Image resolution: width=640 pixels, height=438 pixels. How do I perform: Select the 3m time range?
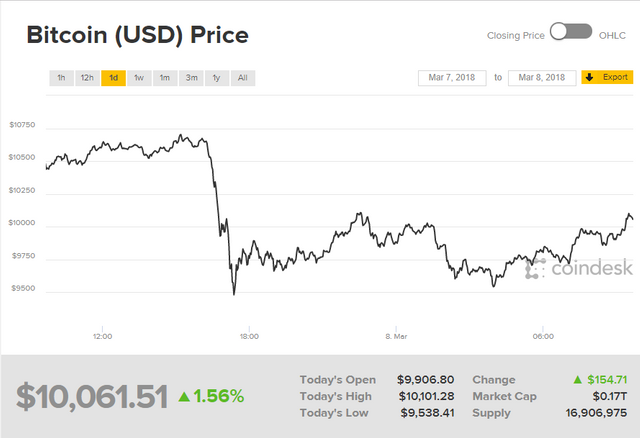(191, 77)
